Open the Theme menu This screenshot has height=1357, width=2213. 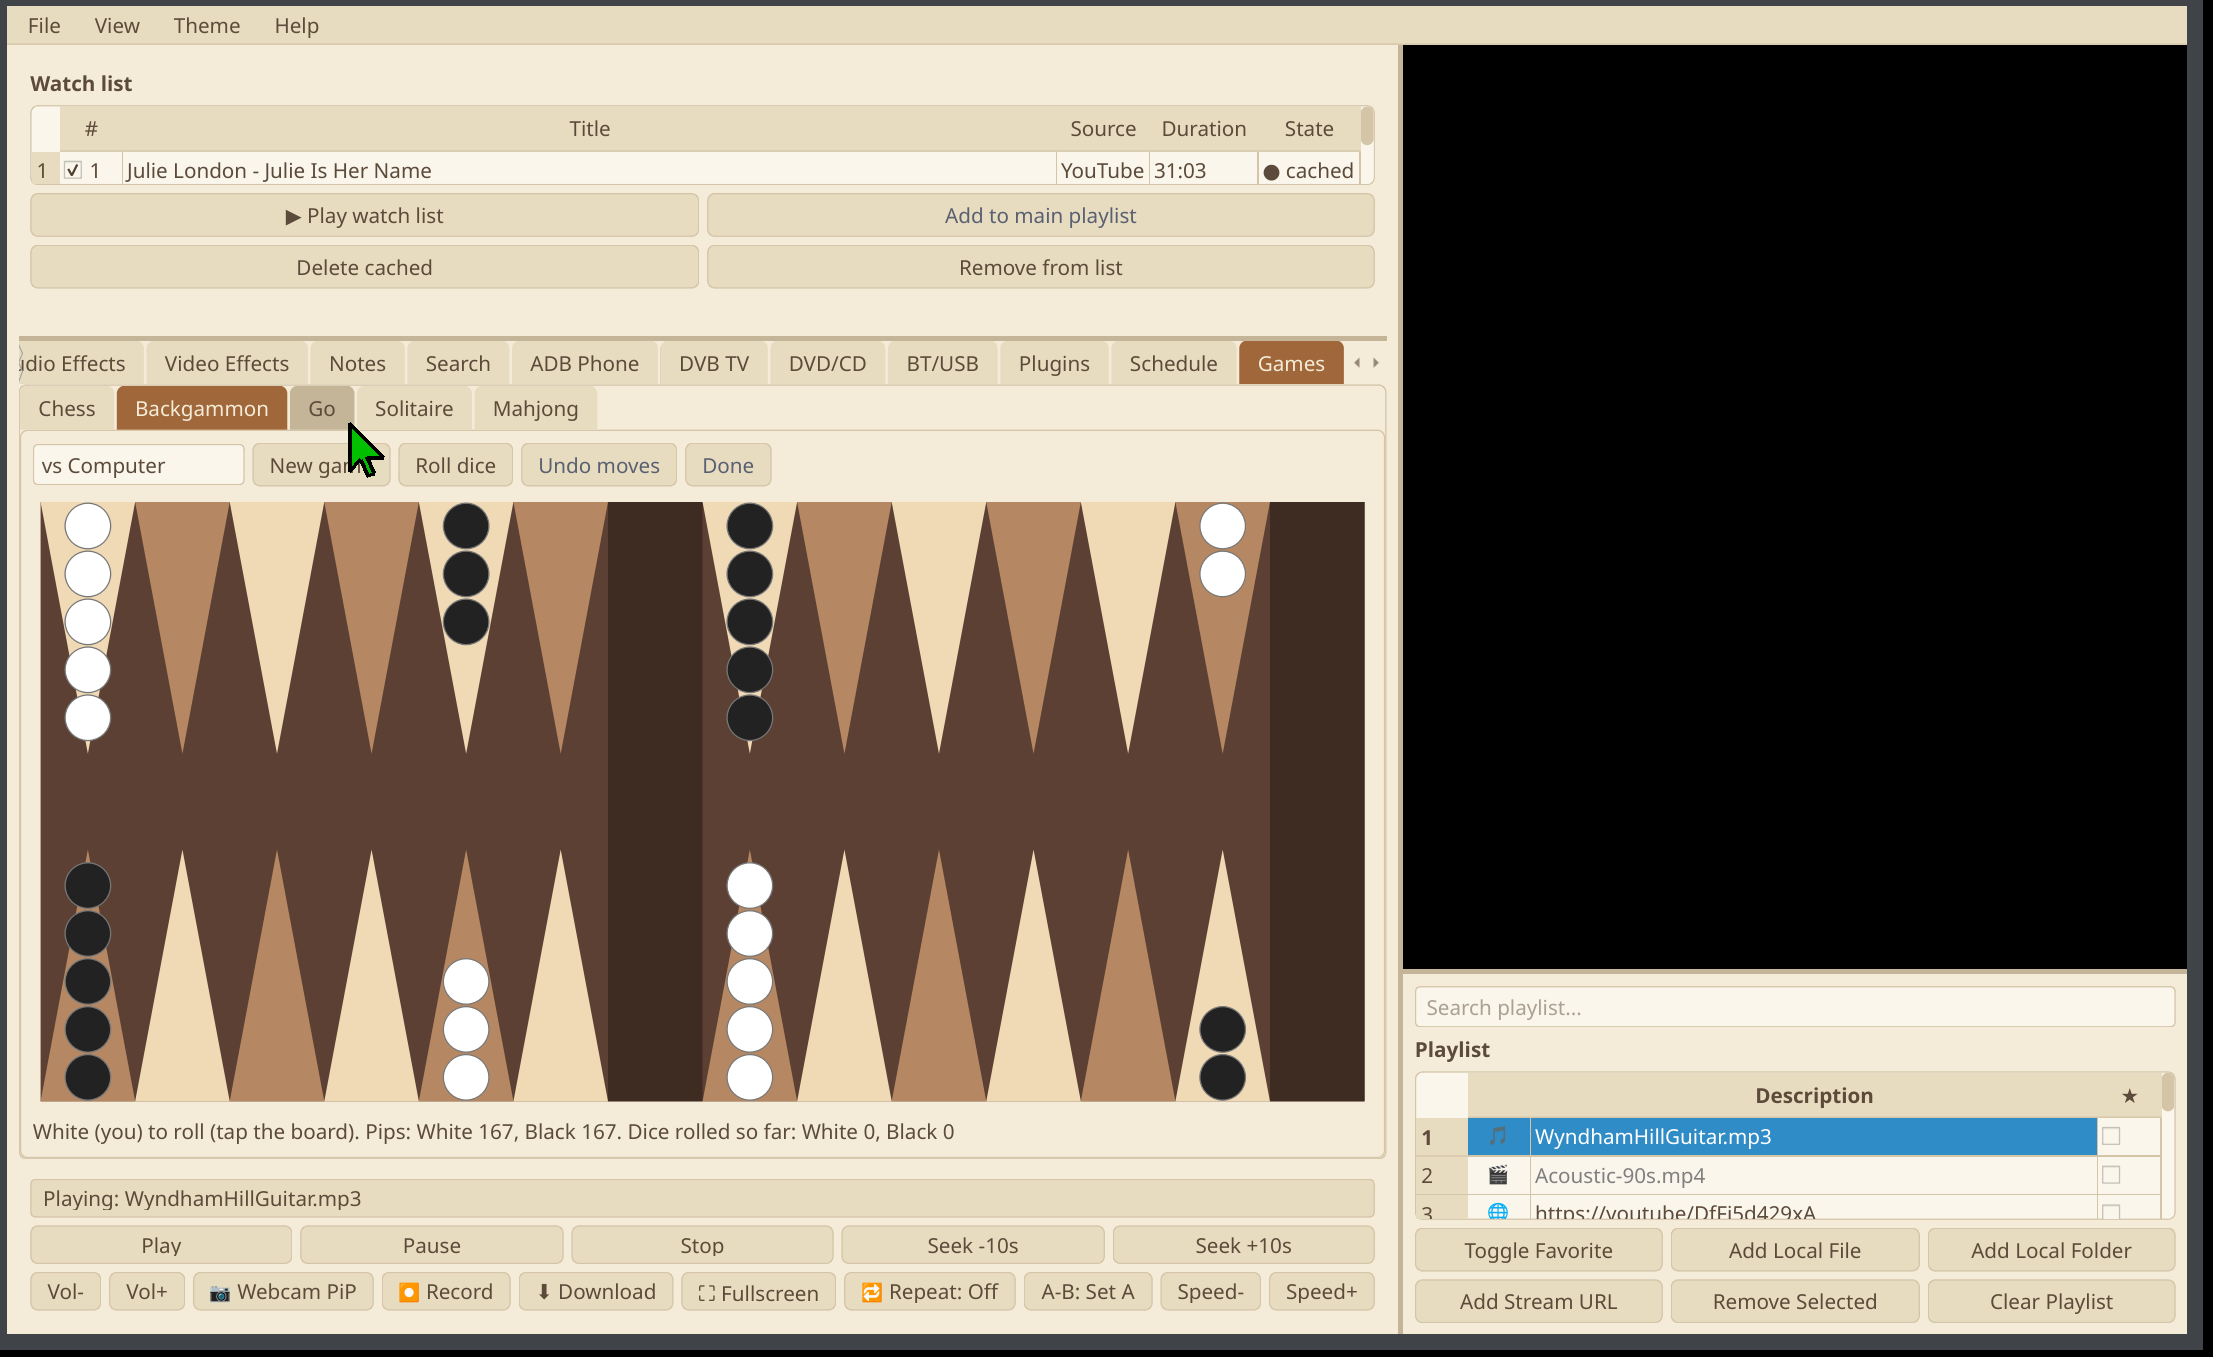(206, 26)
